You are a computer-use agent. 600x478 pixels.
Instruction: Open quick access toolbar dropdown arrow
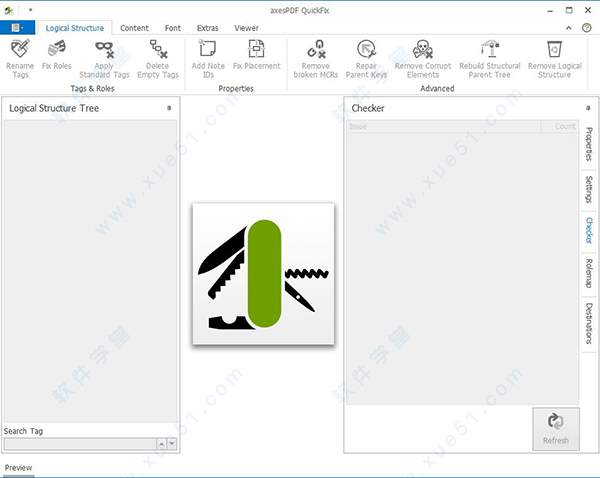pyautogui.click(x=30, y=10)
